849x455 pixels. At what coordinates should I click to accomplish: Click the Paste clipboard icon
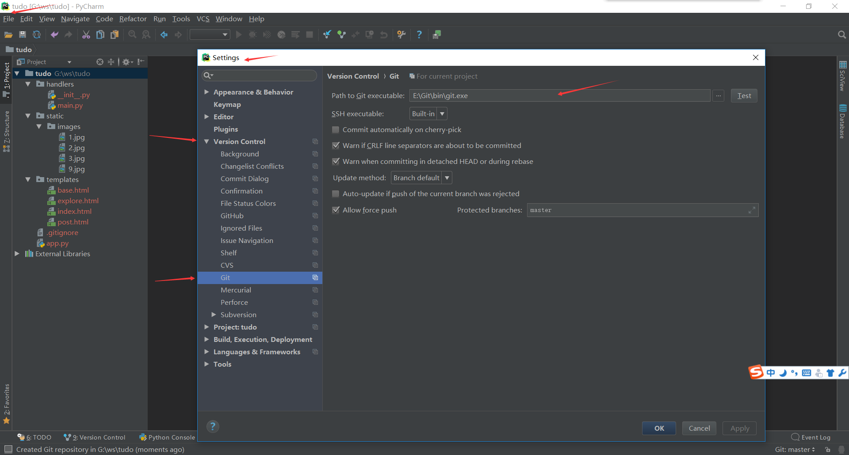pyautogui.click(x=114, y=35)
